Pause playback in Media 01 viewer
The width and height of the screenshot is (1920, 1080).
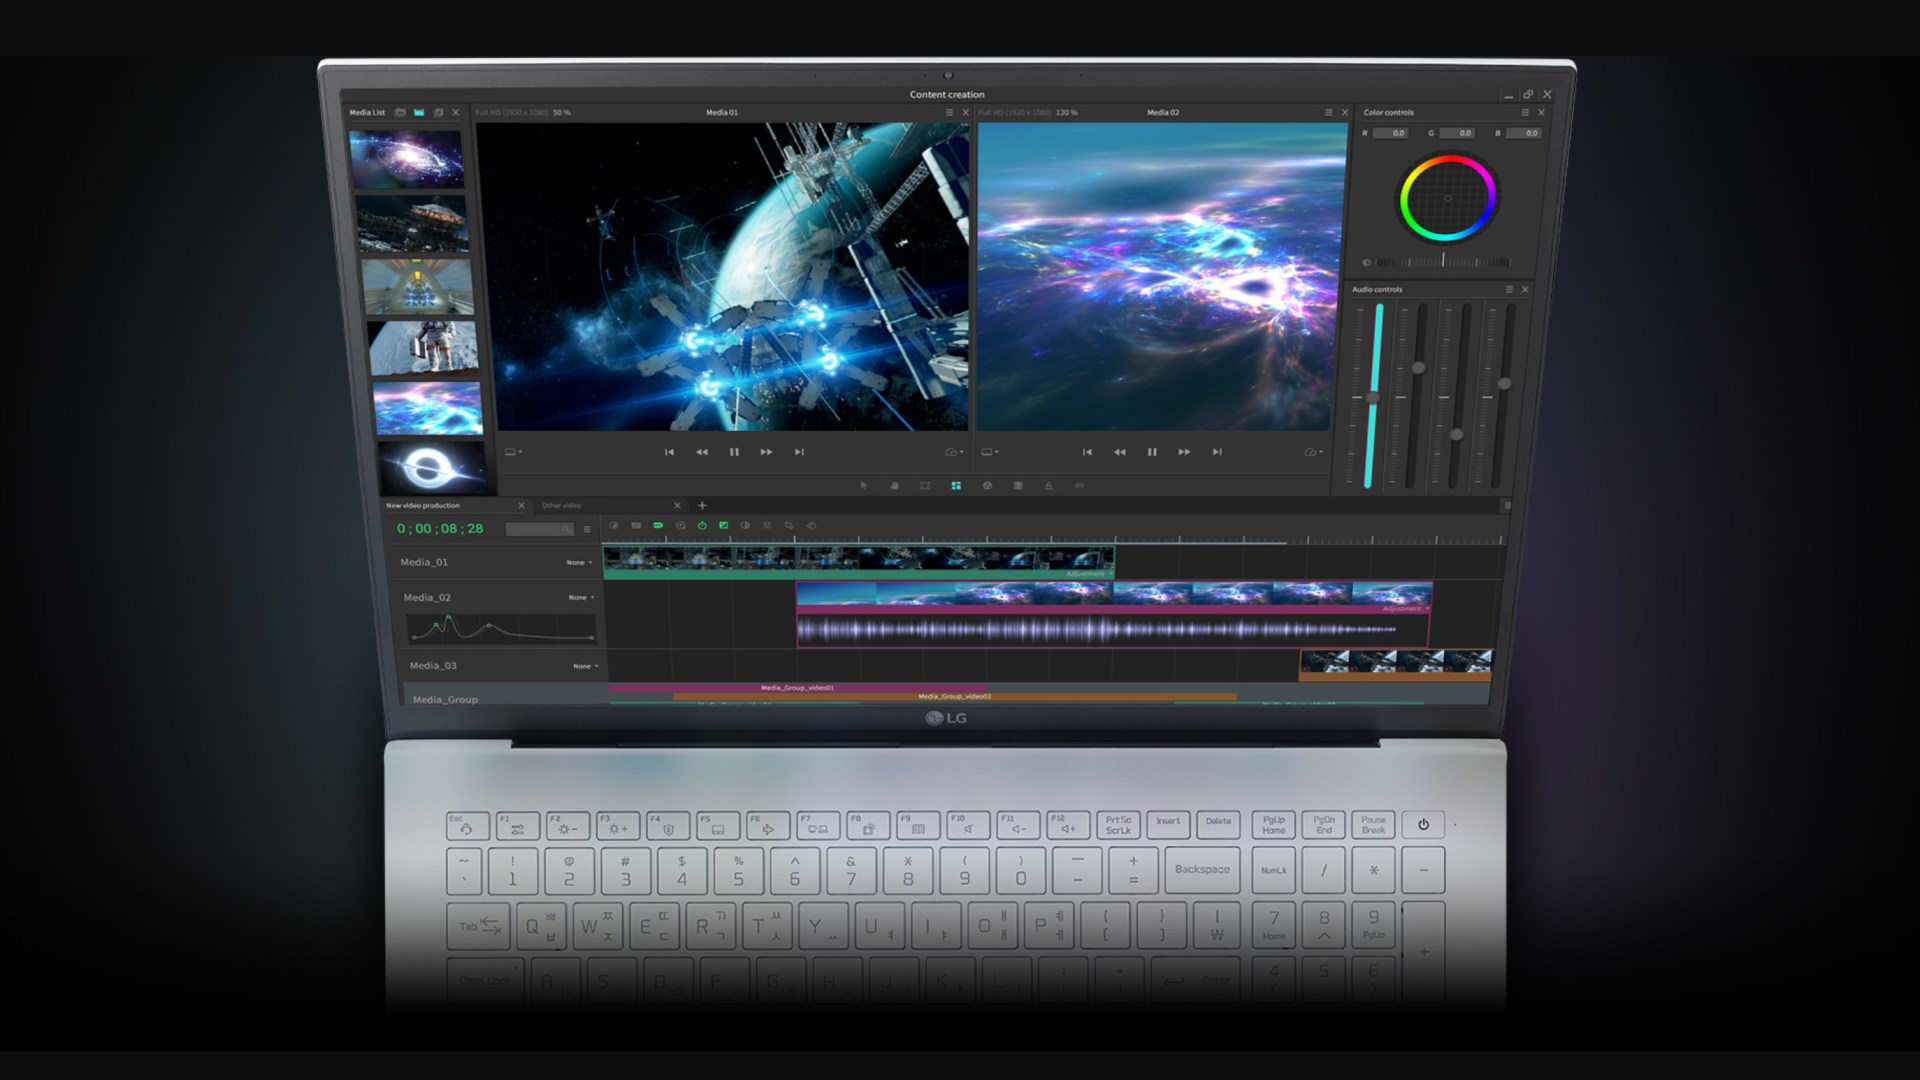click(x=734, y=452)
